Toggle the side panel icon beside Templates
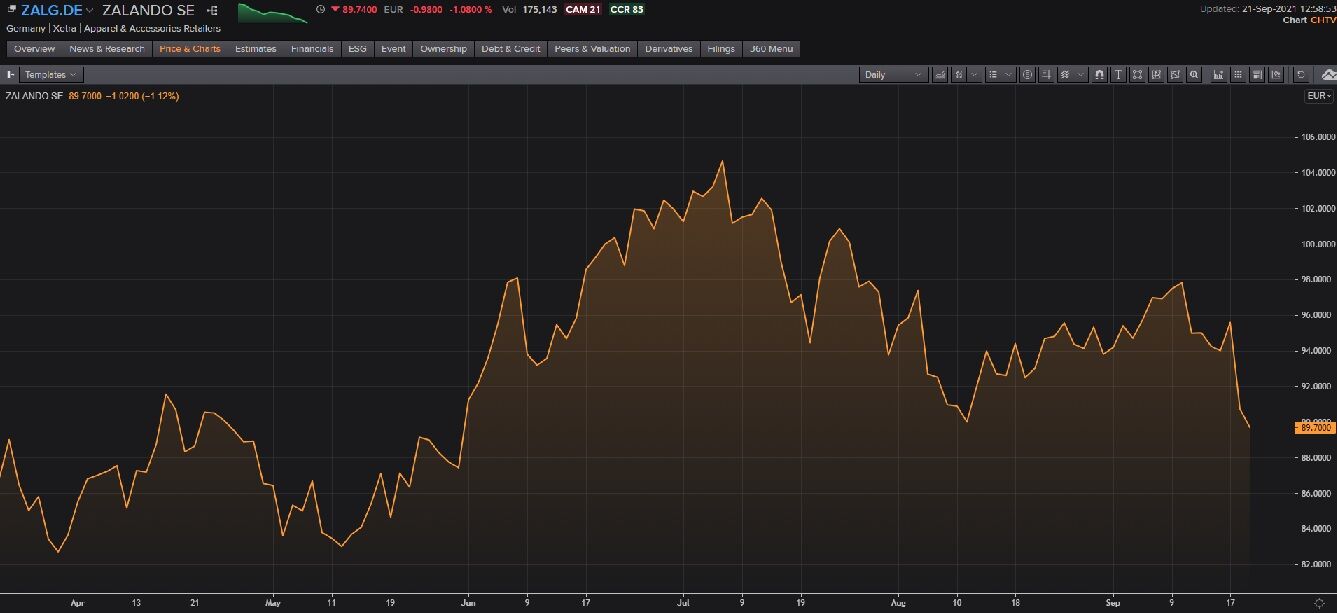Image resolution: width=1337 pixels, height=613 pixels. pyautogui.click(x=10, y=75)
